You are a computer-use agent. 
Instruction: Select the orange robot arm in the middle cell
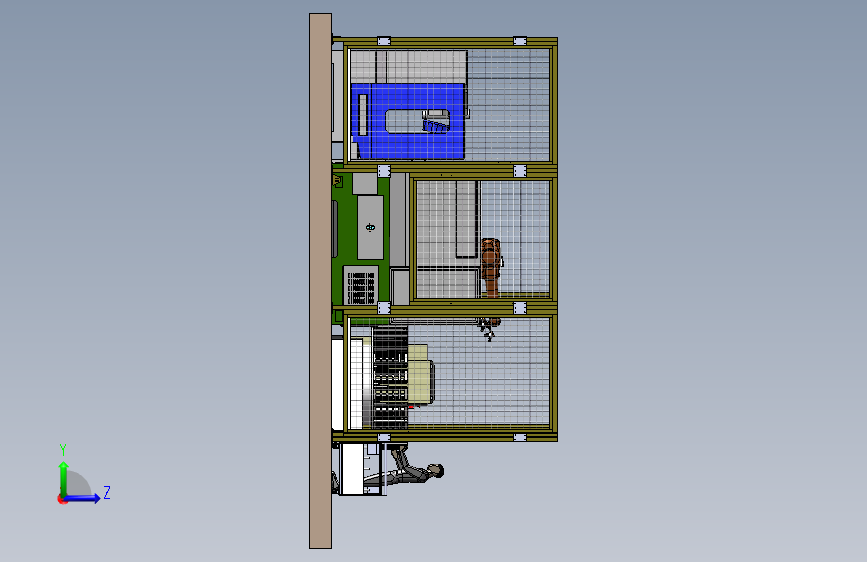(491, 267)
